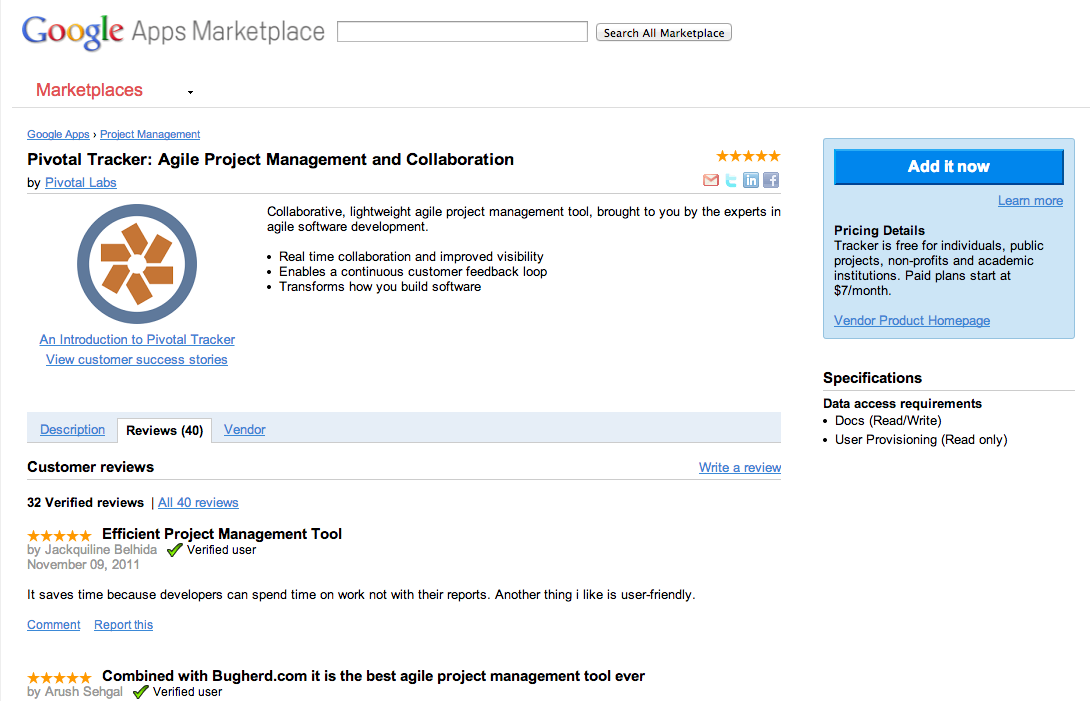This screenshot has height=701, width=1090.
Task: Click the Pivotal Tracker product title
Action: (270, 159)
